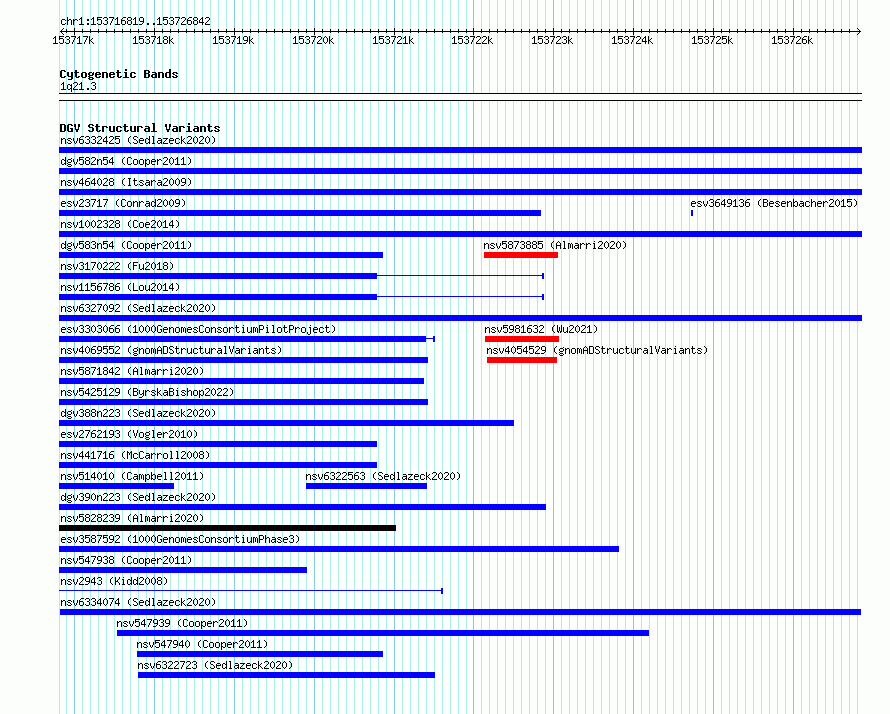Click the 153723k ruler tick label

click(552, 40)
